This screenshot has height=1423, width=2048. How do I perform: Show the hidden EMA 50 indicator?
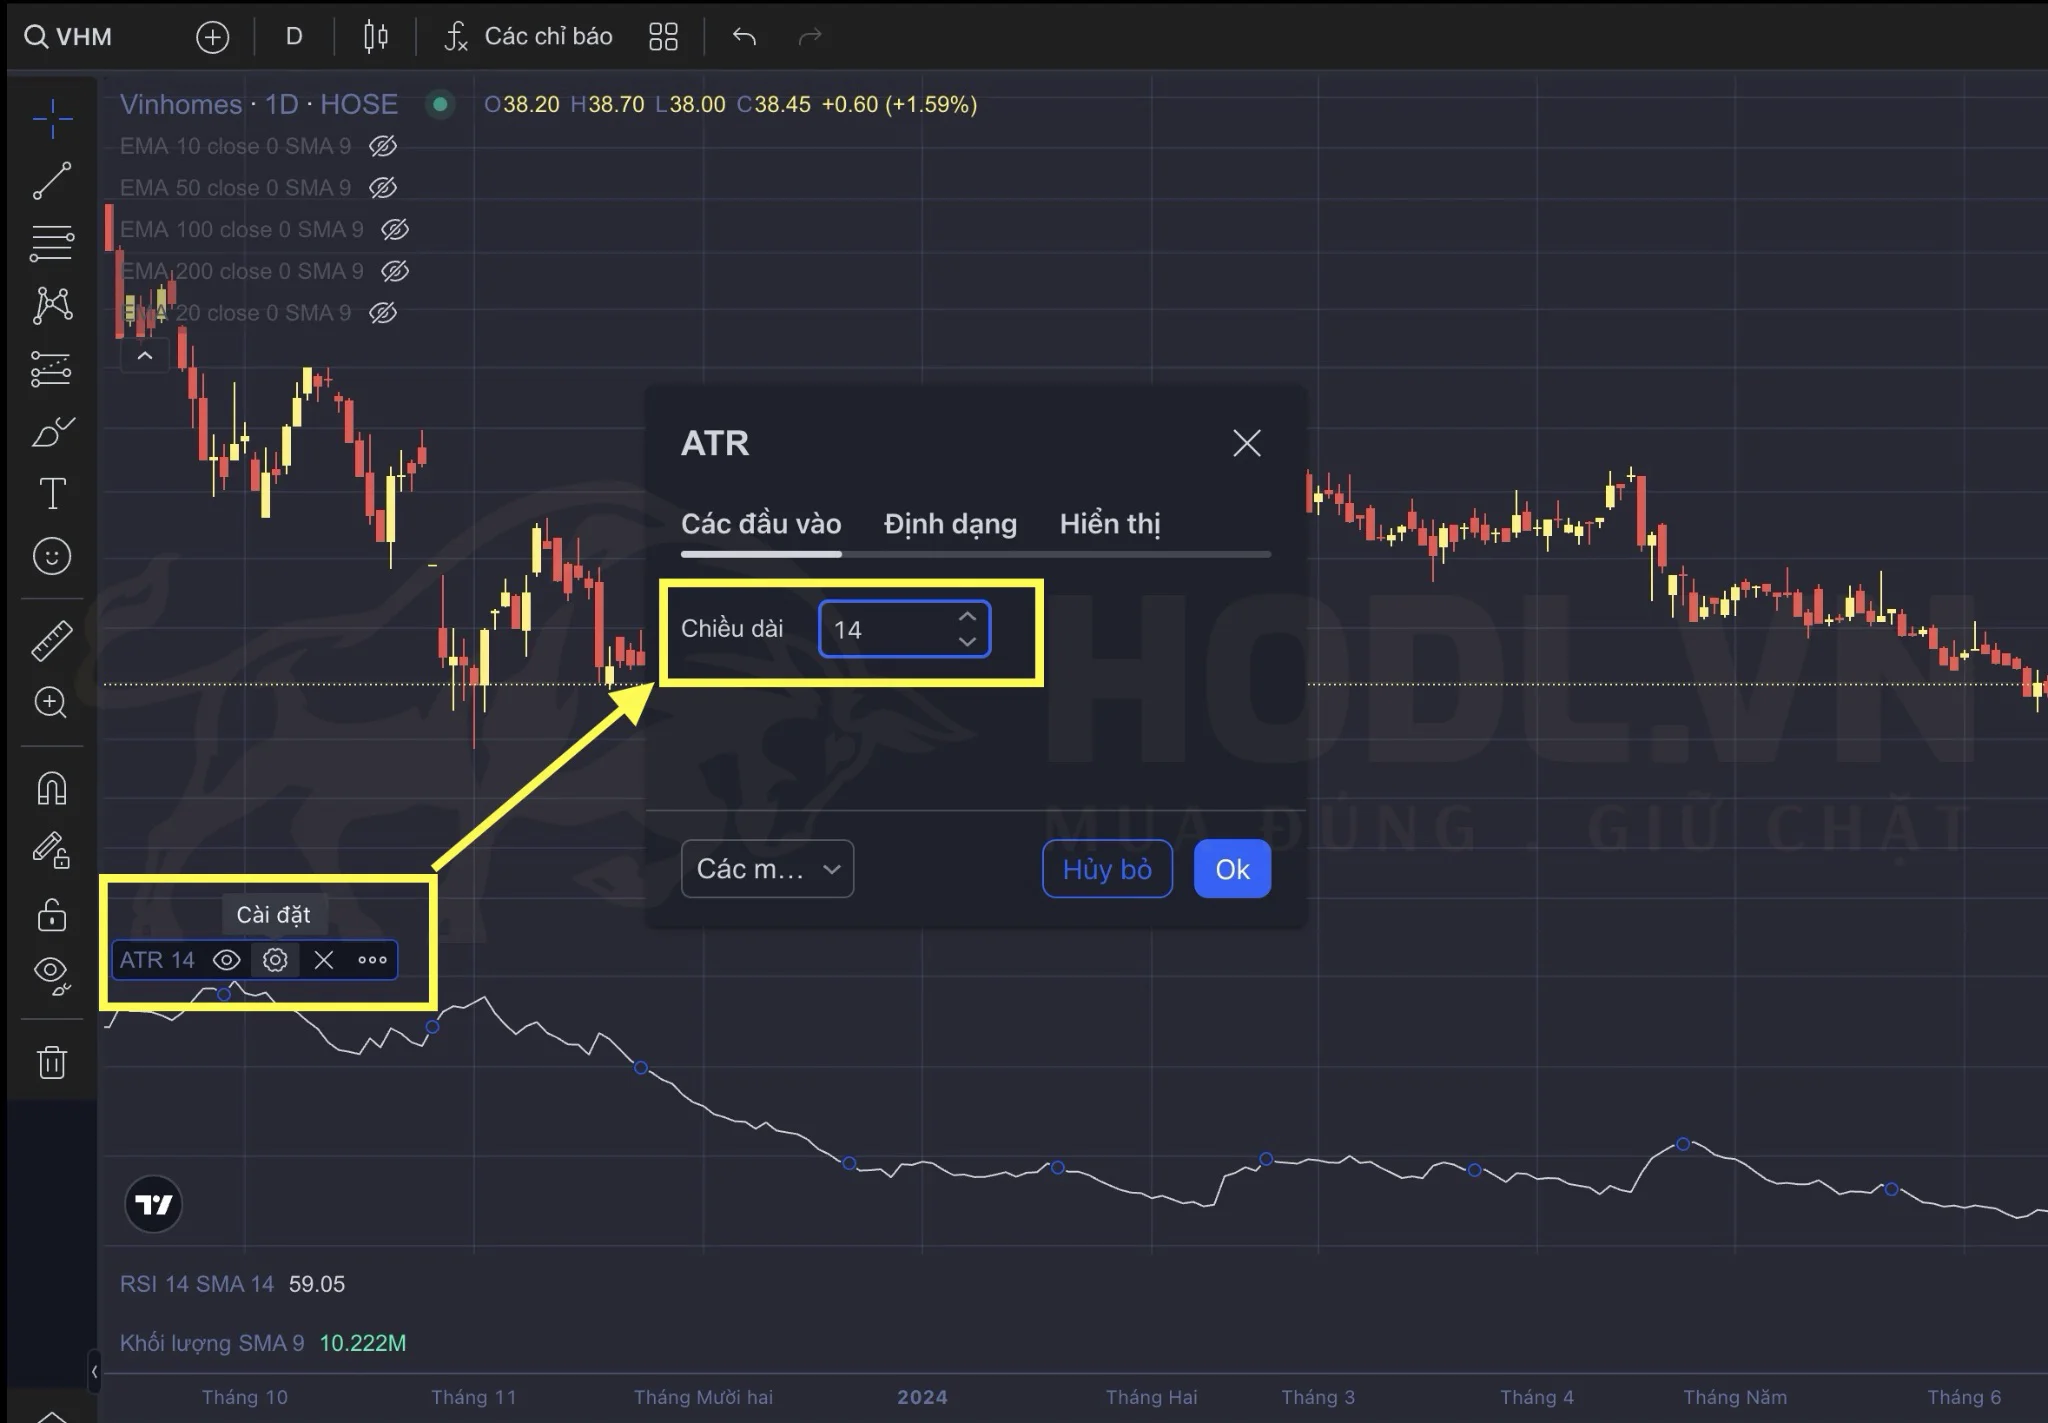(383, 188)
